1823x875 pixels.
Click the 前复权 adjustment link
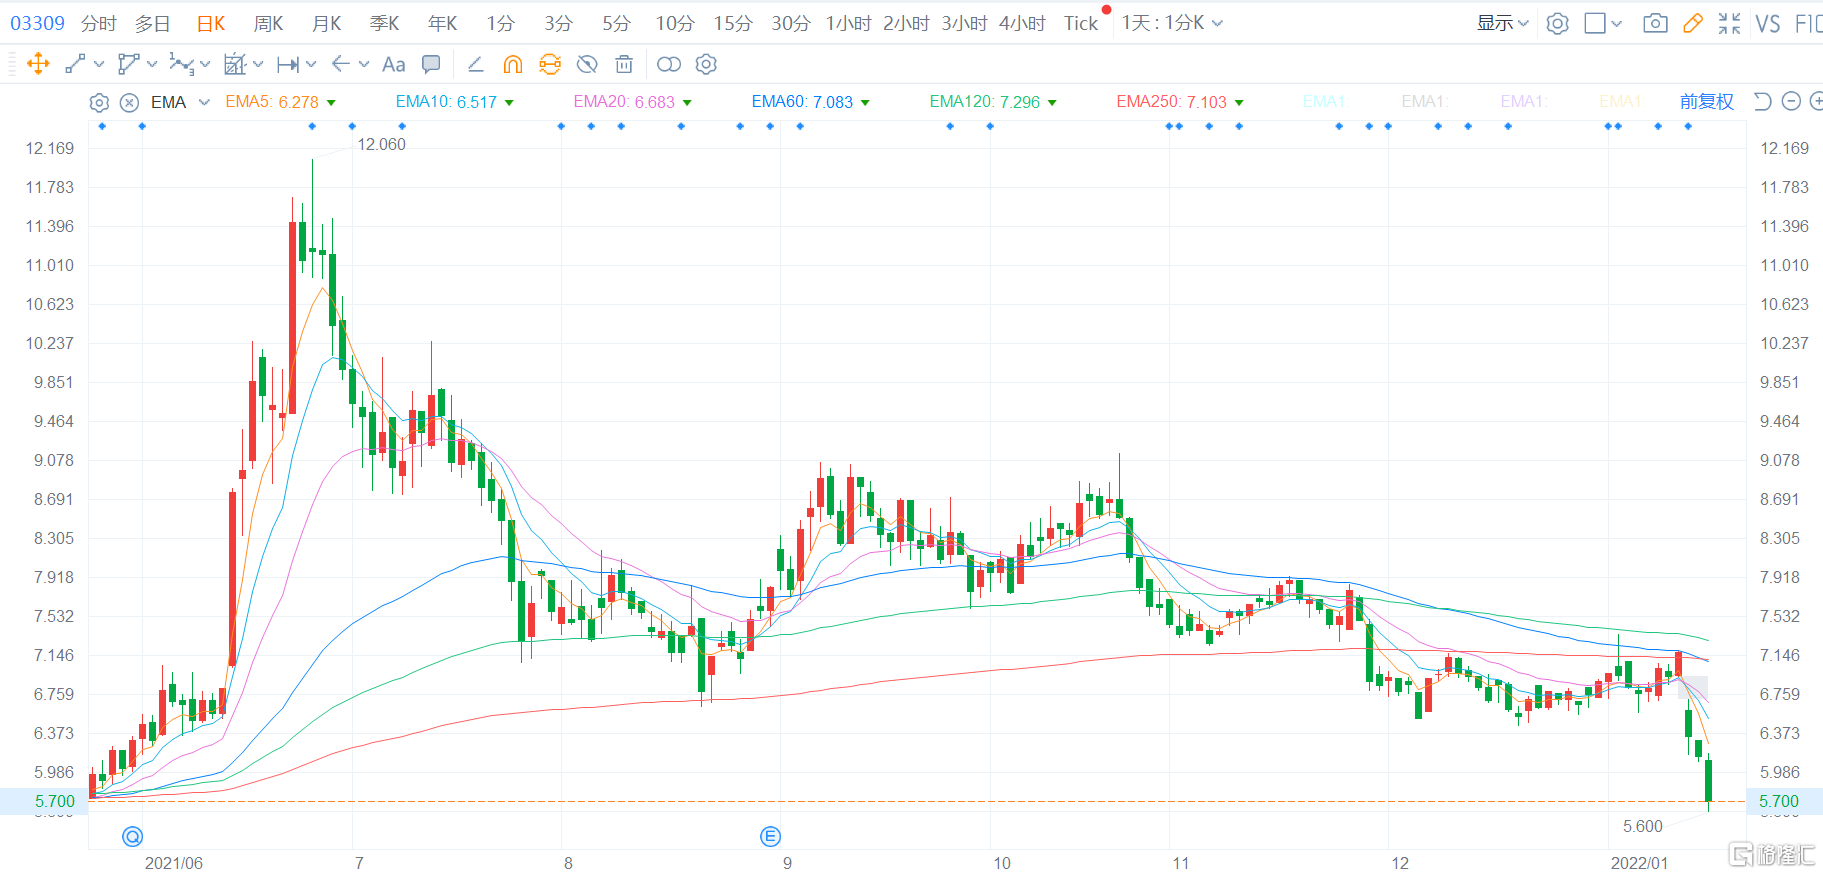pos(1706,101)
